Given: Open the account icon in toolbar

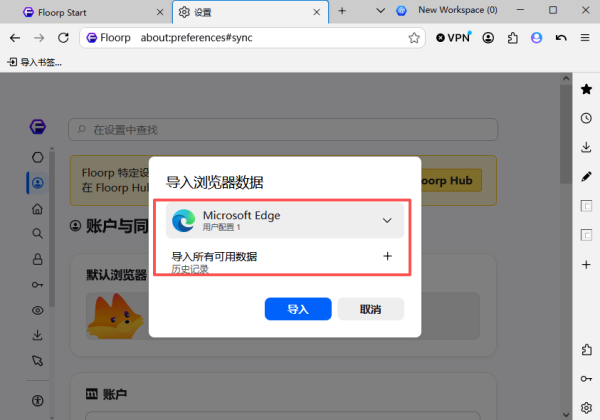Looking at the screenshot, I should point(488,38).
